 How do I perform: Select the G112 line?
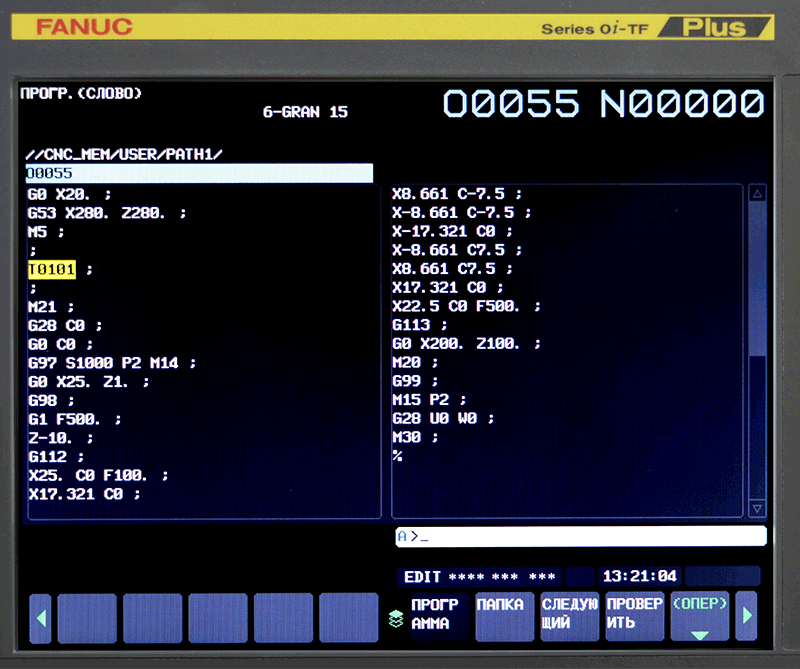coord(56,457)
